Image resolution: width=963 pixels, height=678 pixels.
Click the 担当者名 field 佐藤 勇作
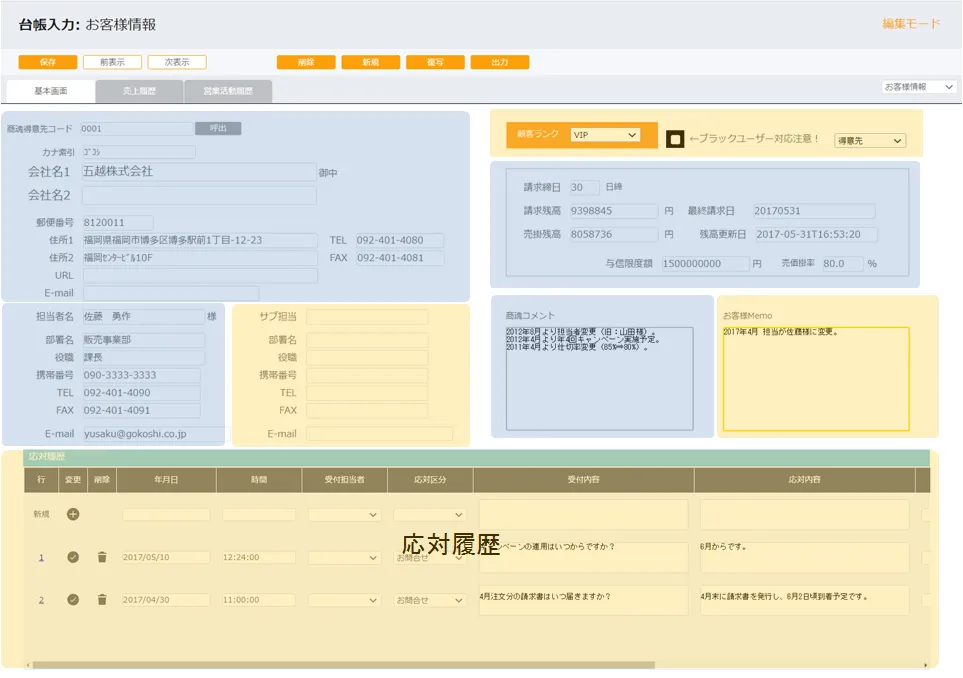(x=143, y=316)
